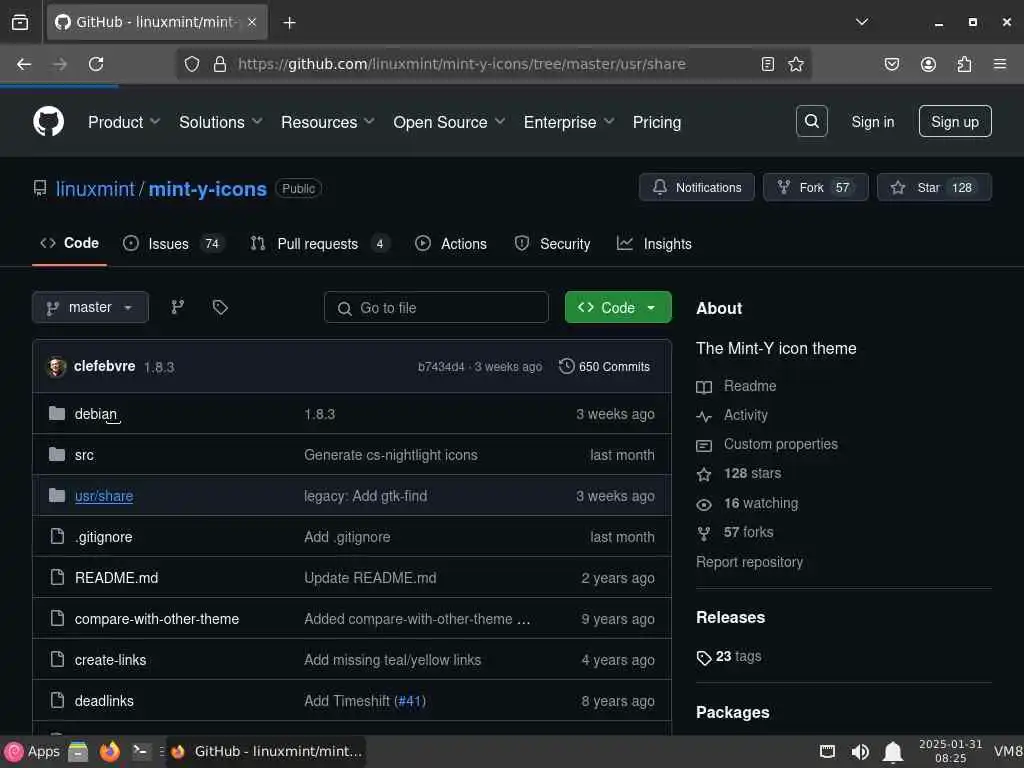Click clefebvre's avatar image
The image size is (1024, 768).
(56, 367)
